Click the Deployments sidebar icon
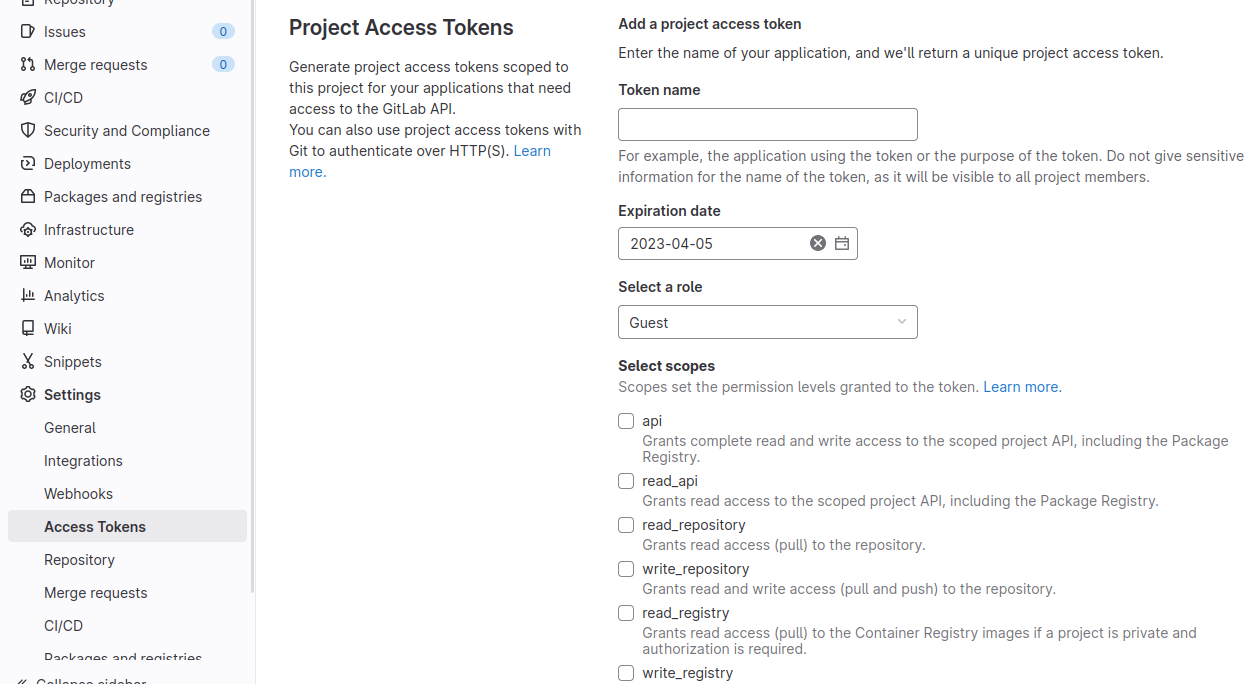The image size is (1260, 684). (28, 164)
